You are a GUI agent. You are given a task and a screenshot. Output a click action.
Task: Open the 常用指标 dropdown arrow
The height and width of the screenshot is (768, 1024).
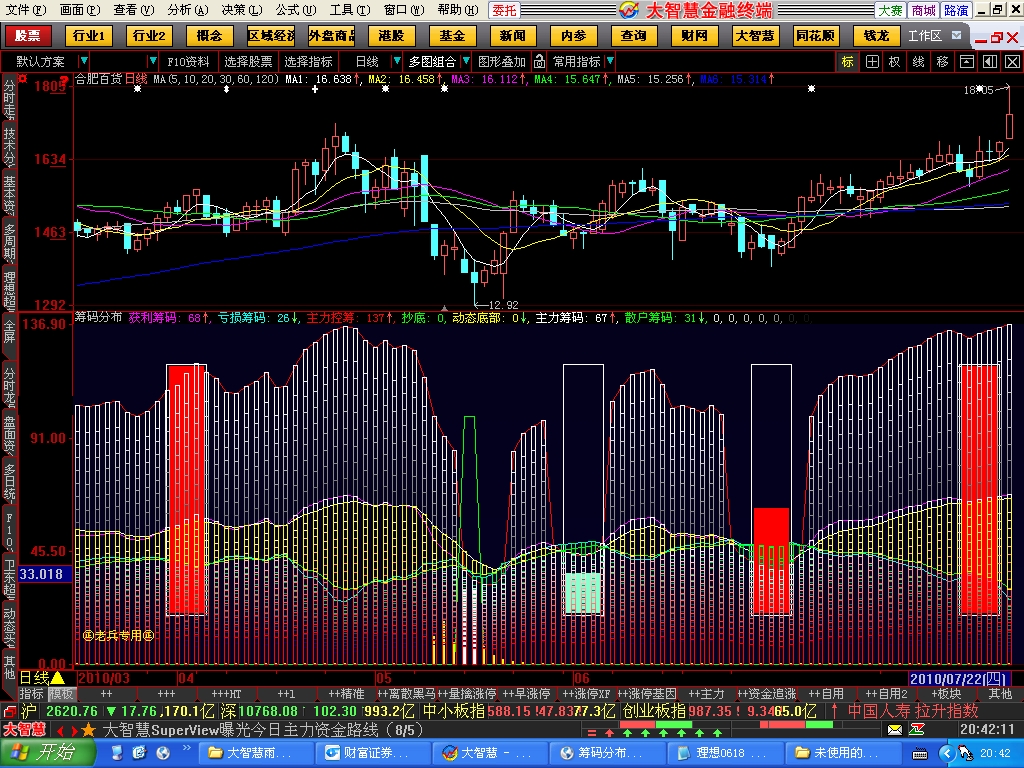coord(610,61)
